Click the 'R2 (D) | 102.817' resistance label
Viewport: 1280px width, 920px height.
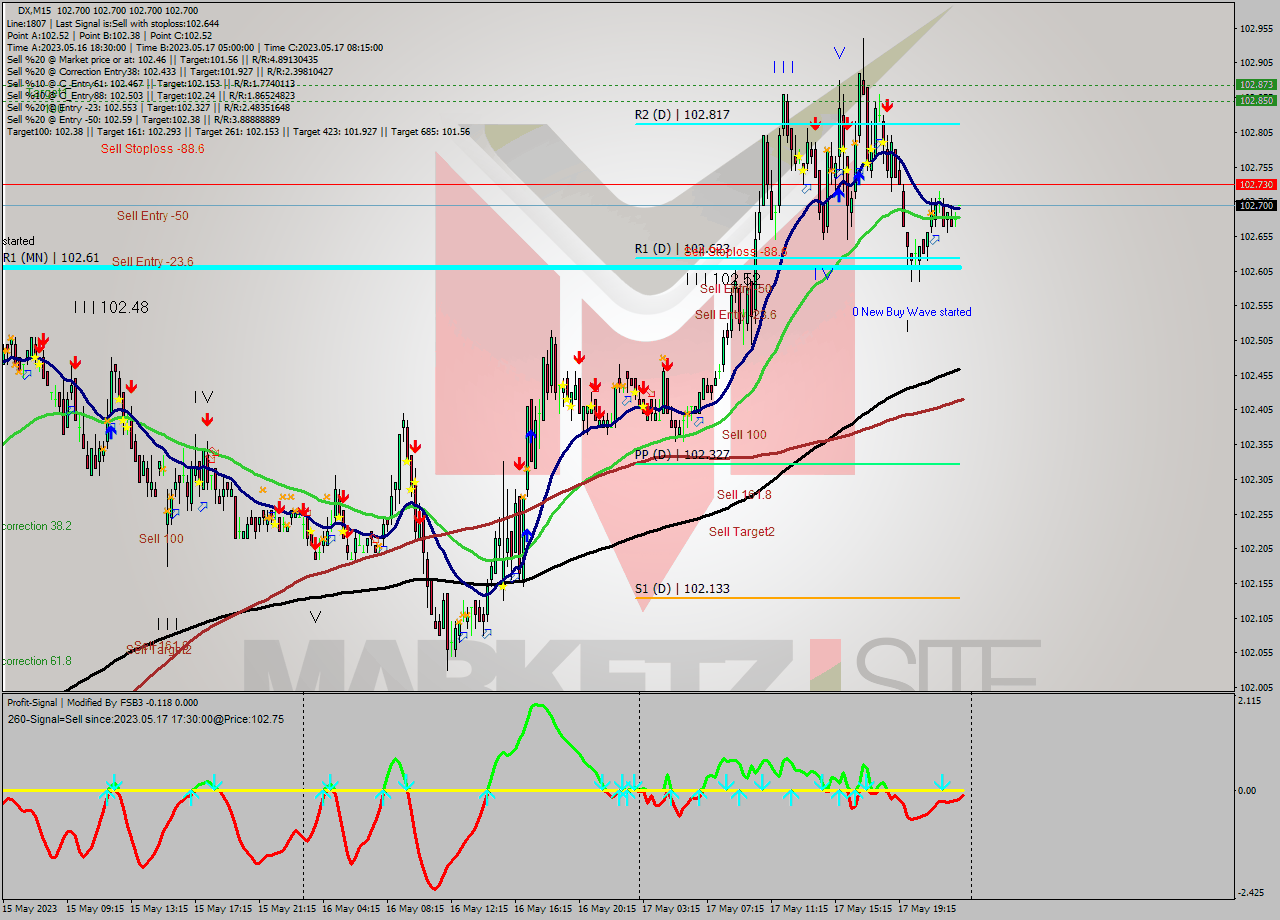[682, 115]
